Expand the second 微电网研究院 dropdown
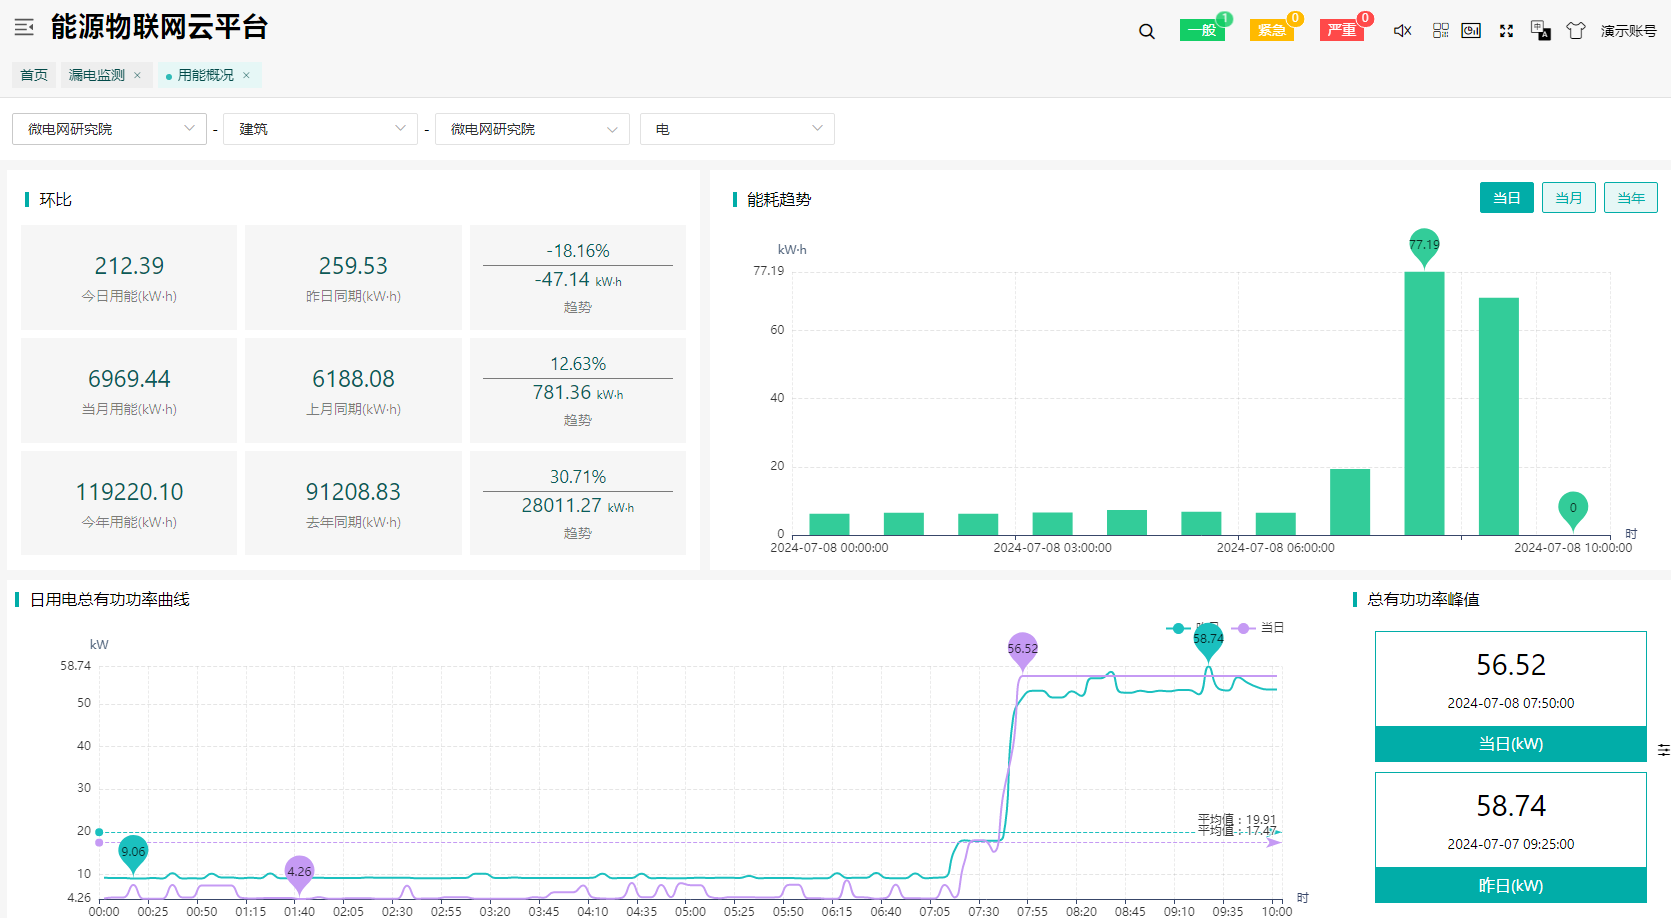Image resolution: width=1671 pixels, height=918 pixels. (x=532, y=129)
